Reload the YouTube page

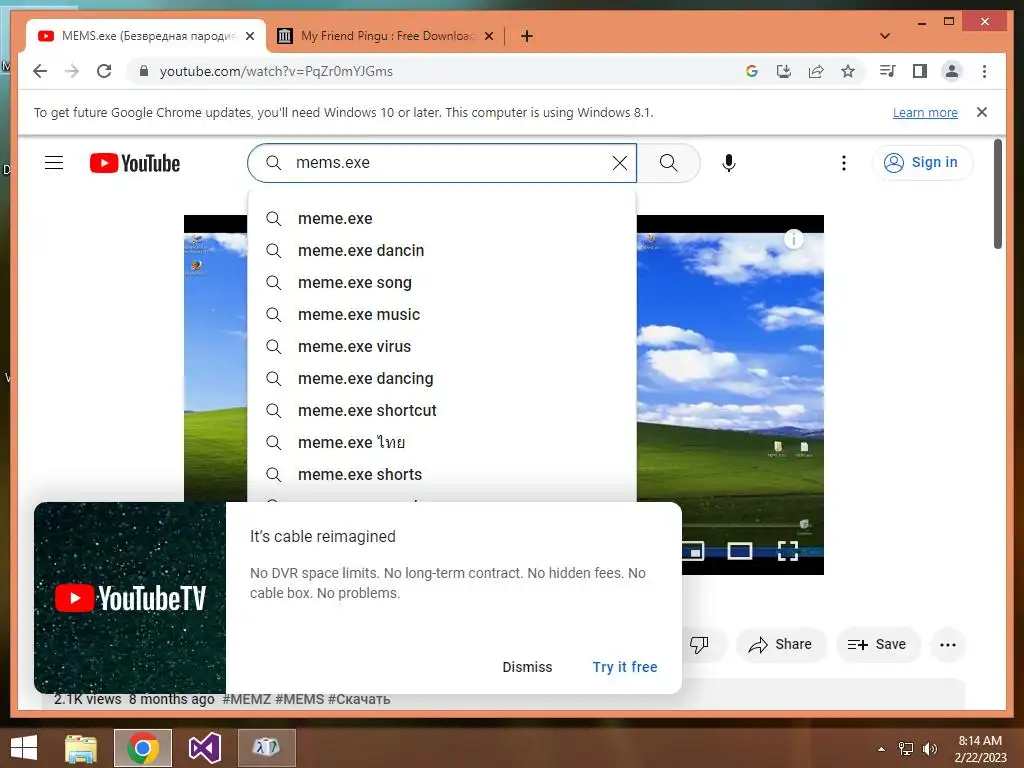(104, 71)
